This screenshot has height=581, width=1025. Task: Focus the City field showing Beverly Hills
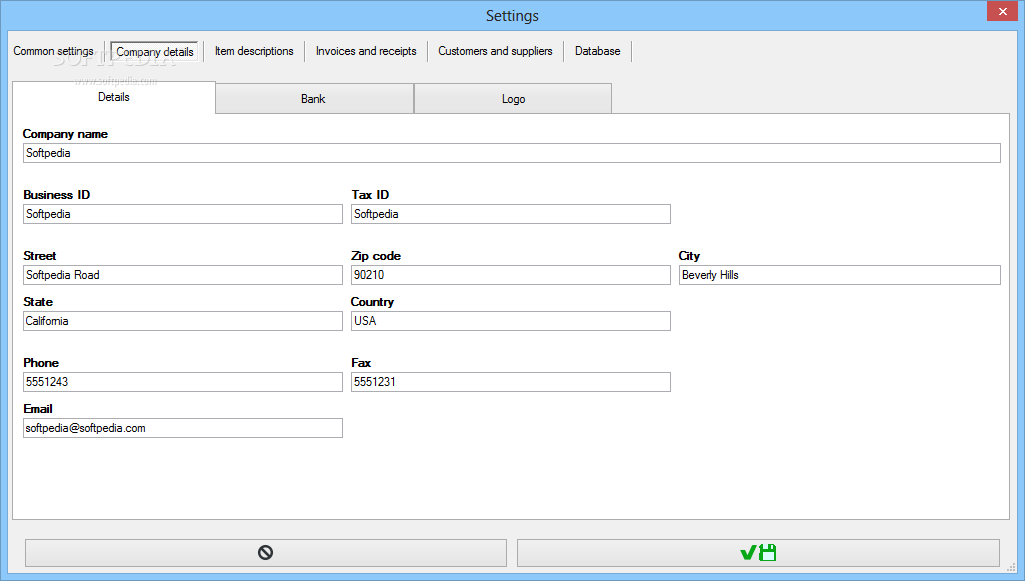pyautogui.click(x=839, y=275)
